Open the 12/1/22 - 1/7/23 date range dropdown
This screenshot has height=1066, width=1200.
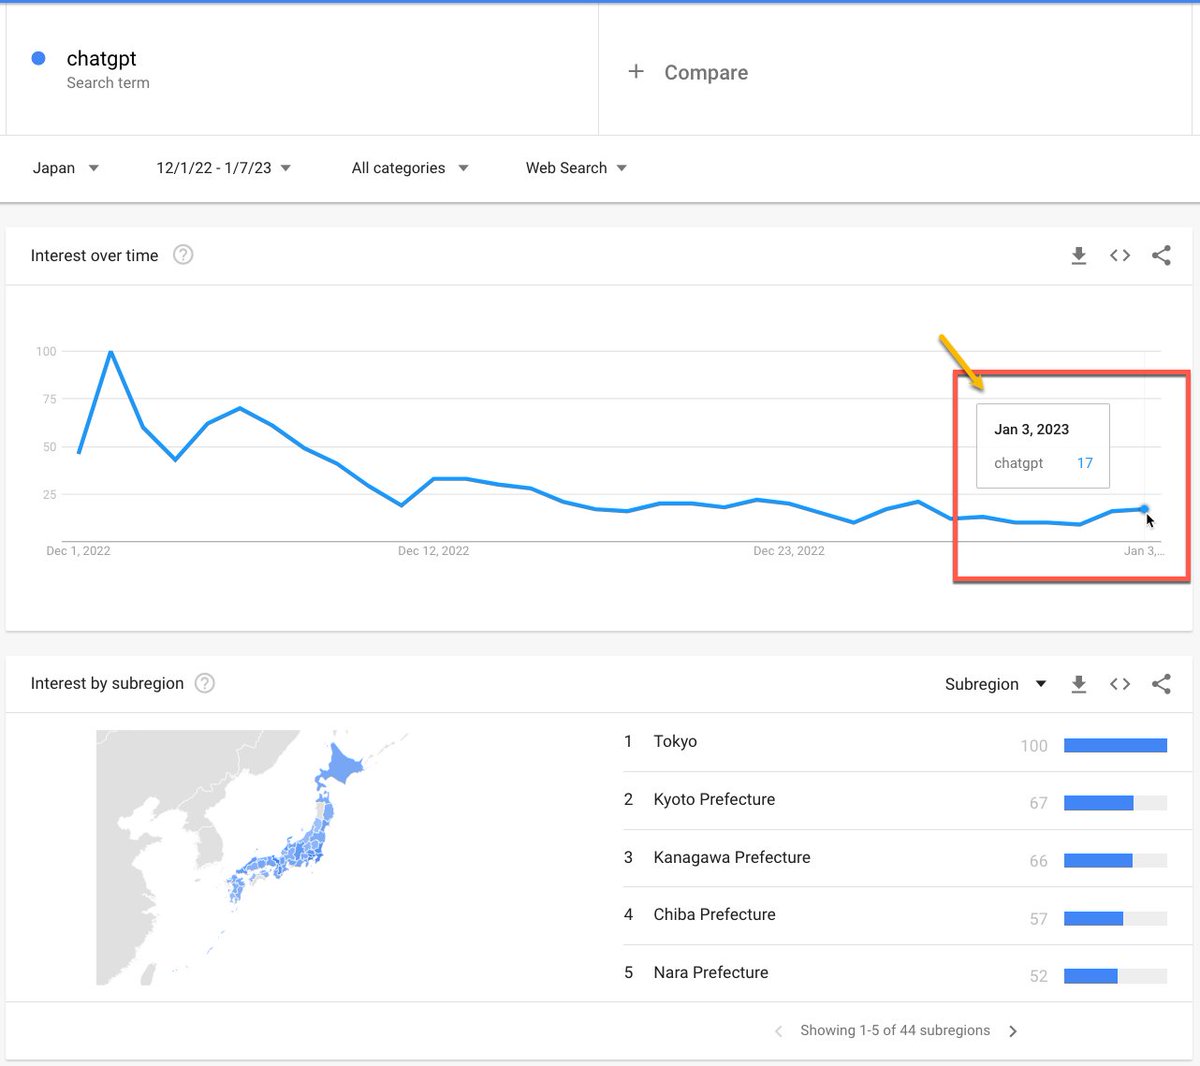pos(224,168)
